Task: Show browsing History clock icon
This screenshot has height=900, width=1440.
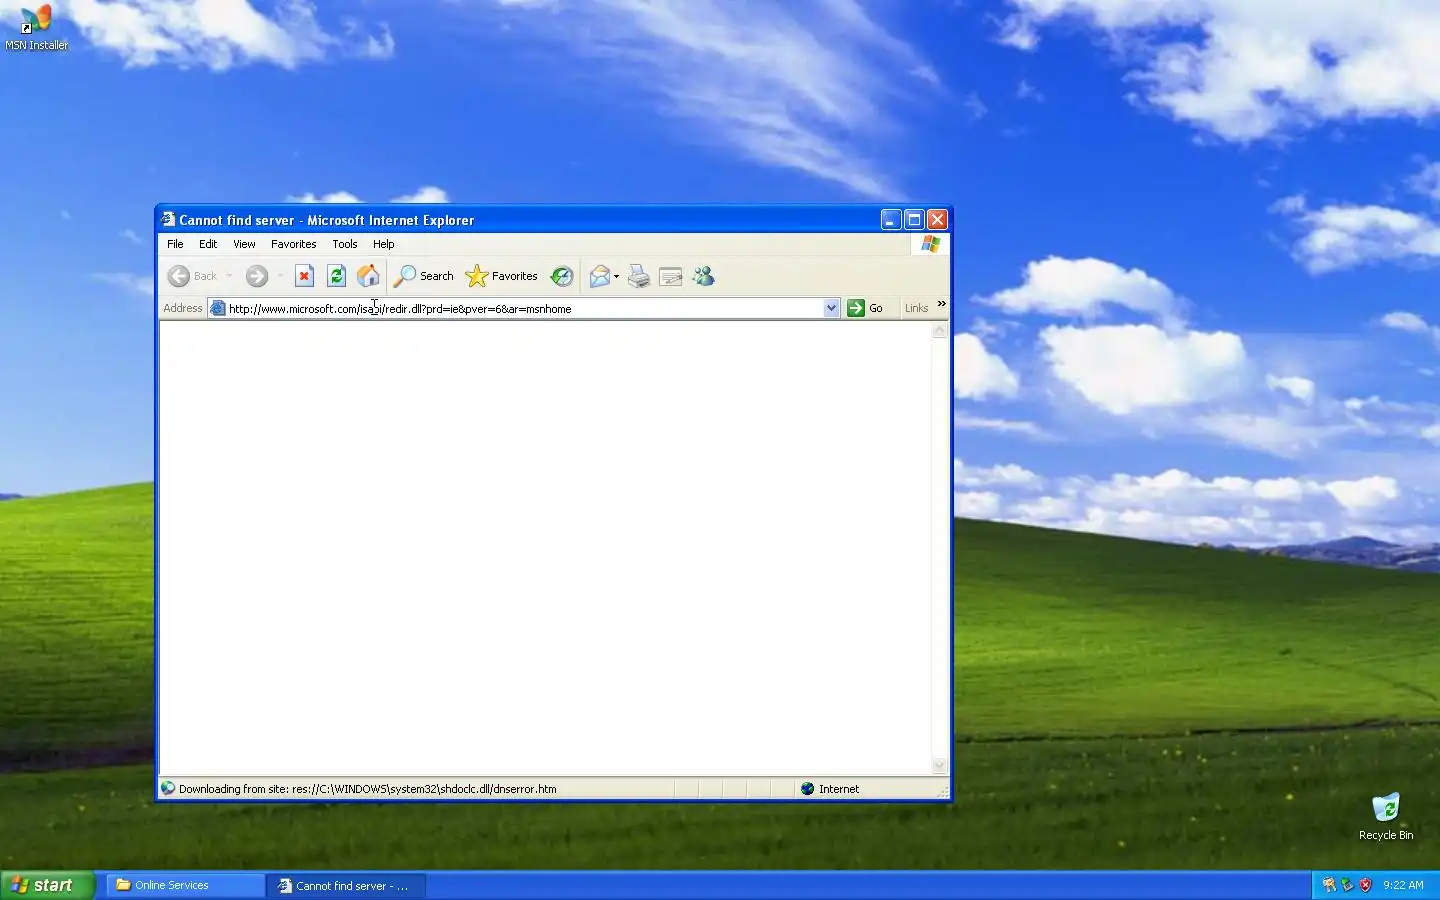Action: [x=562, y=276]
